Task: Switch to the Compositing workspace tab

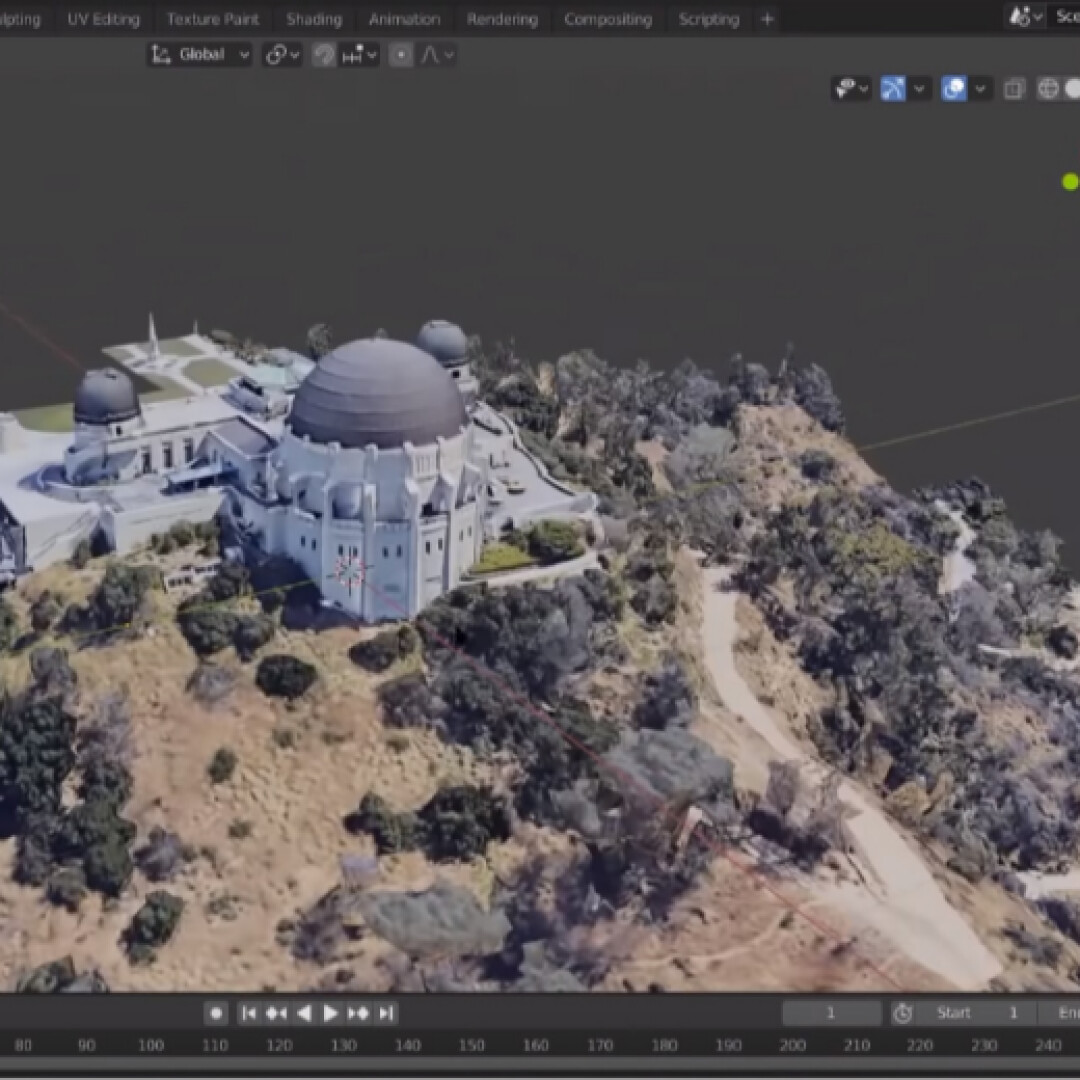Action: 607,19
